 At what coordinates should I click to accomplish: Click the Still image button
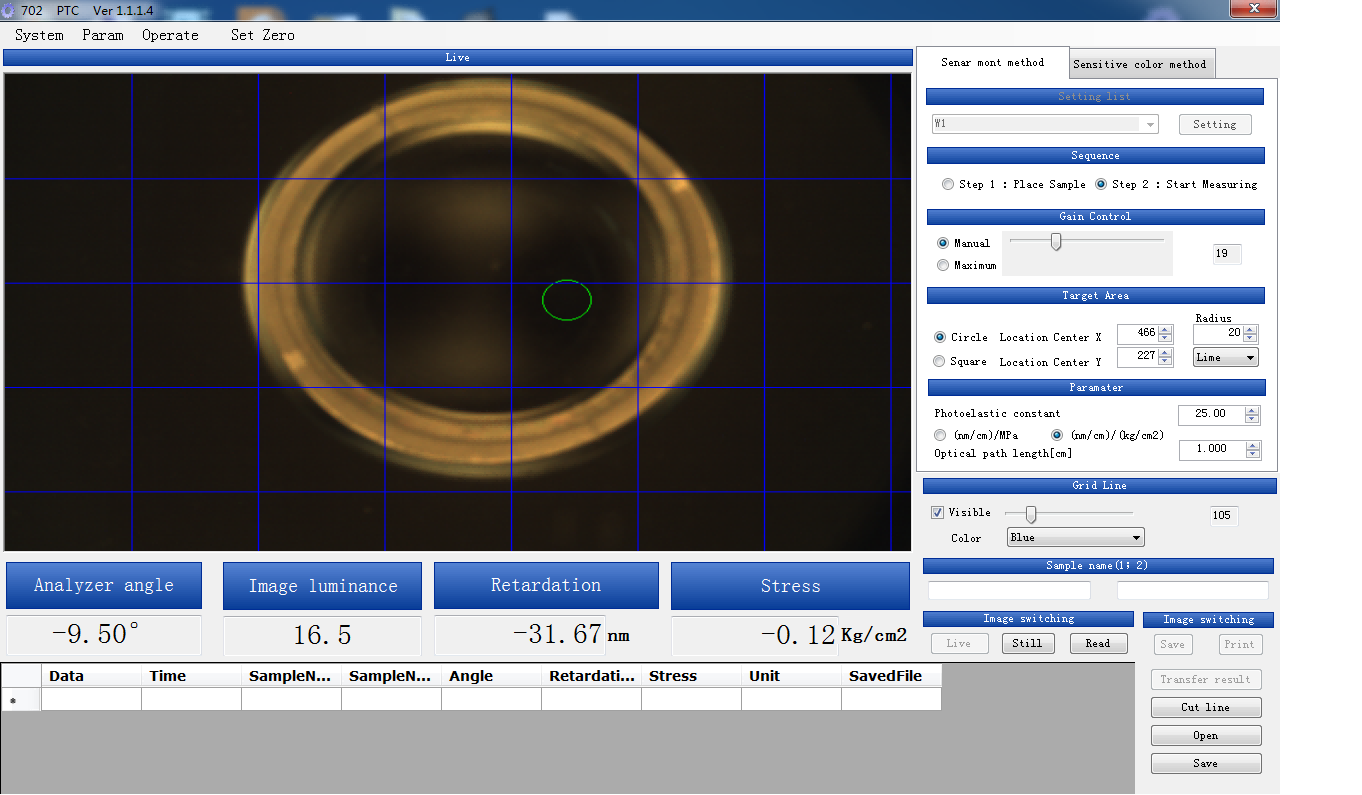tap(1027, 644)
